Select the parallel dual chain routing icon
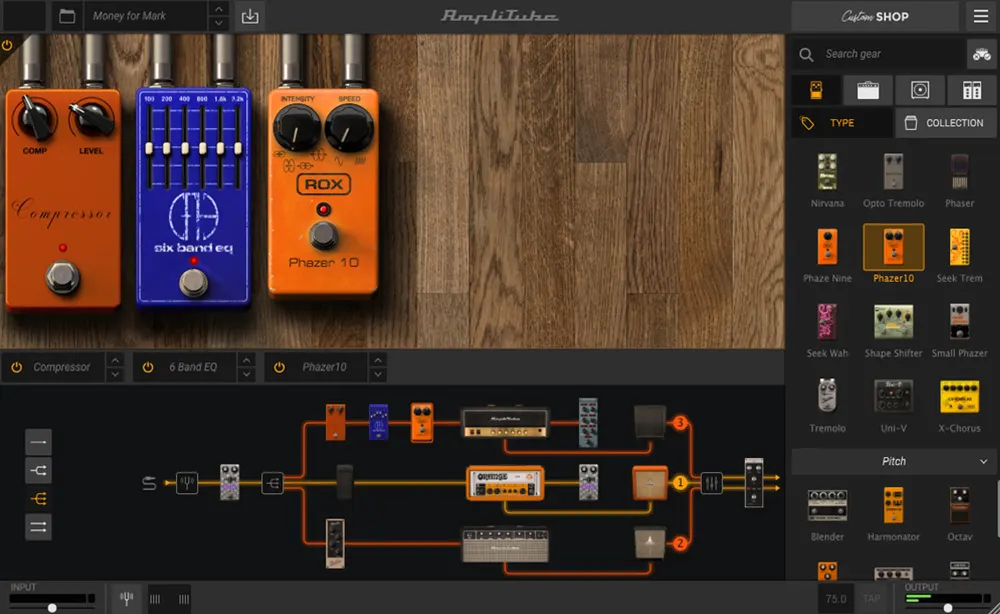Image resolution: width=1000 pixels, height=614 pixels. click(x=38, y=527)
